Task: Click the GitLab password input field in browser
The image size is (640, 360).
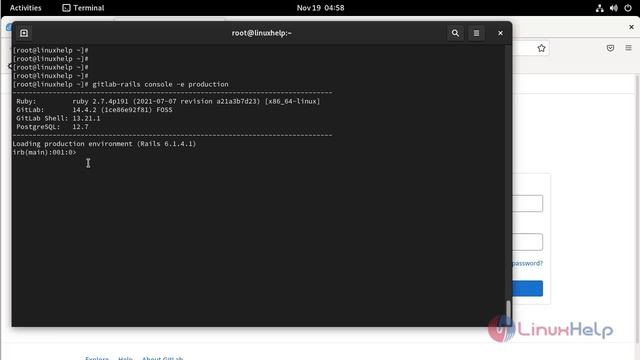Action: pos(527,242)
